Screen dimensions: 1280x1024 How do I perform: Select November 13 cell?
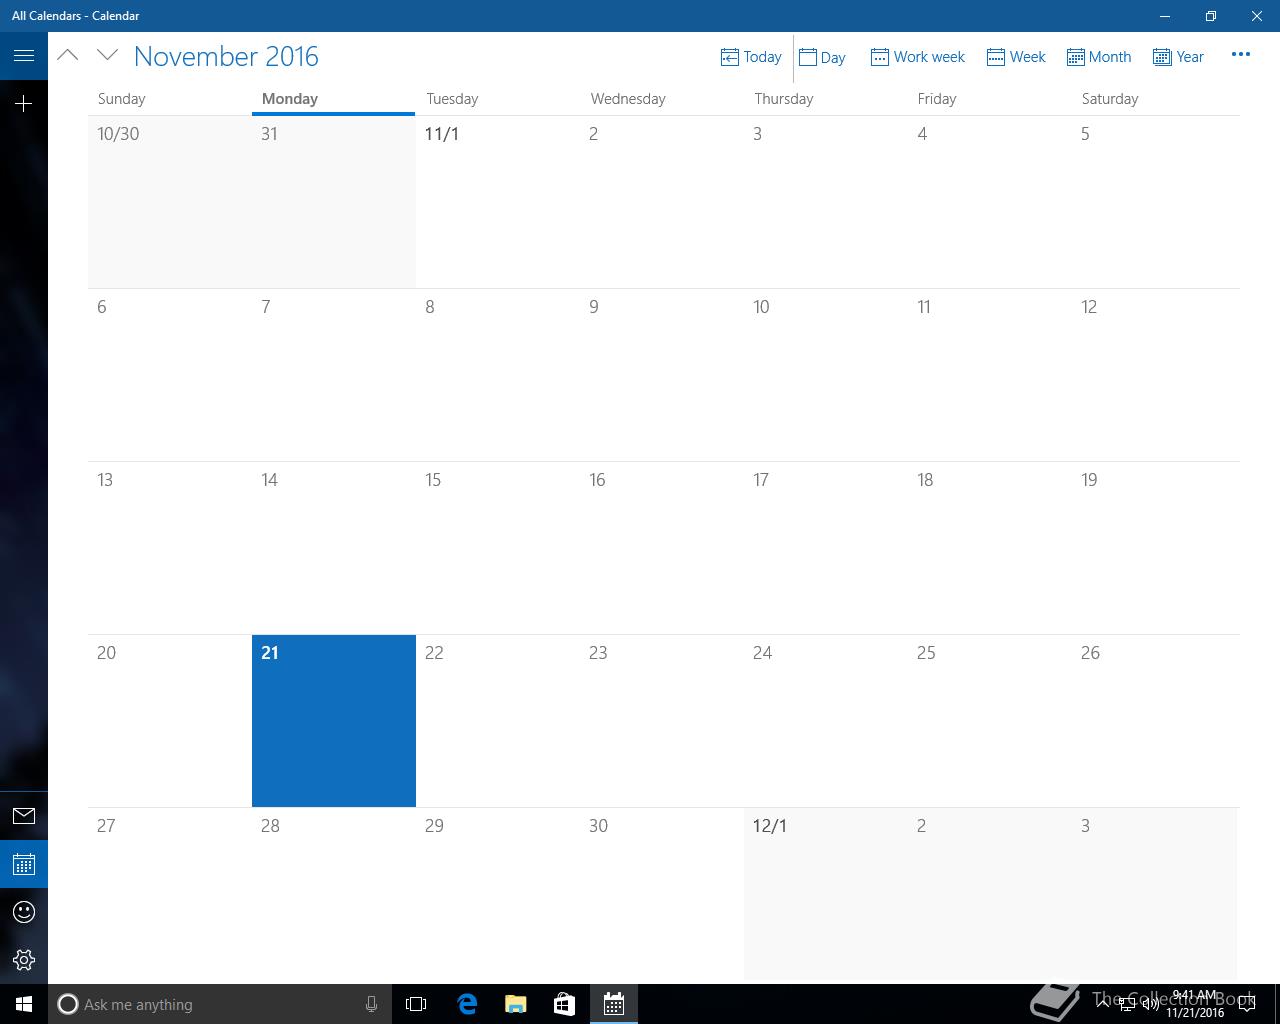(x=170, y=548)
